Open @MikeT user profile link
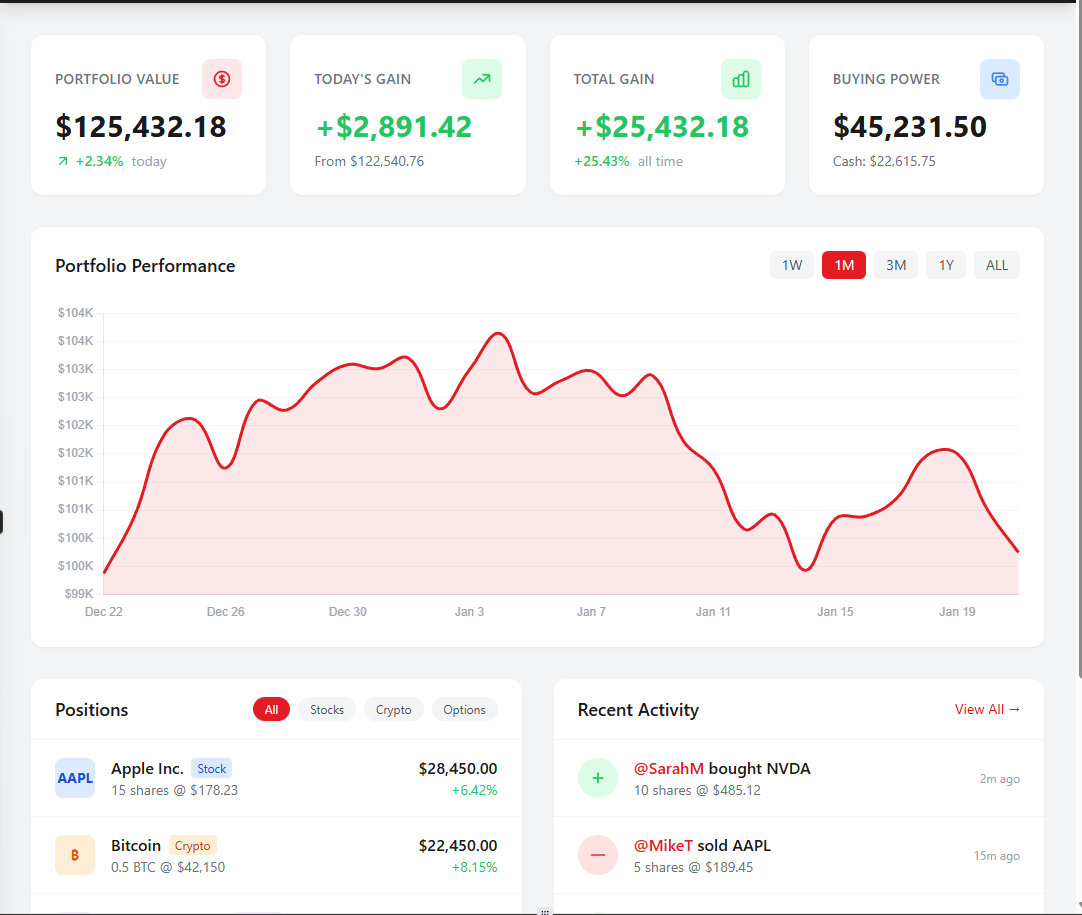The width and height of the screenshot is (1082, 915). pyautogui.click(x=663, y=846)
